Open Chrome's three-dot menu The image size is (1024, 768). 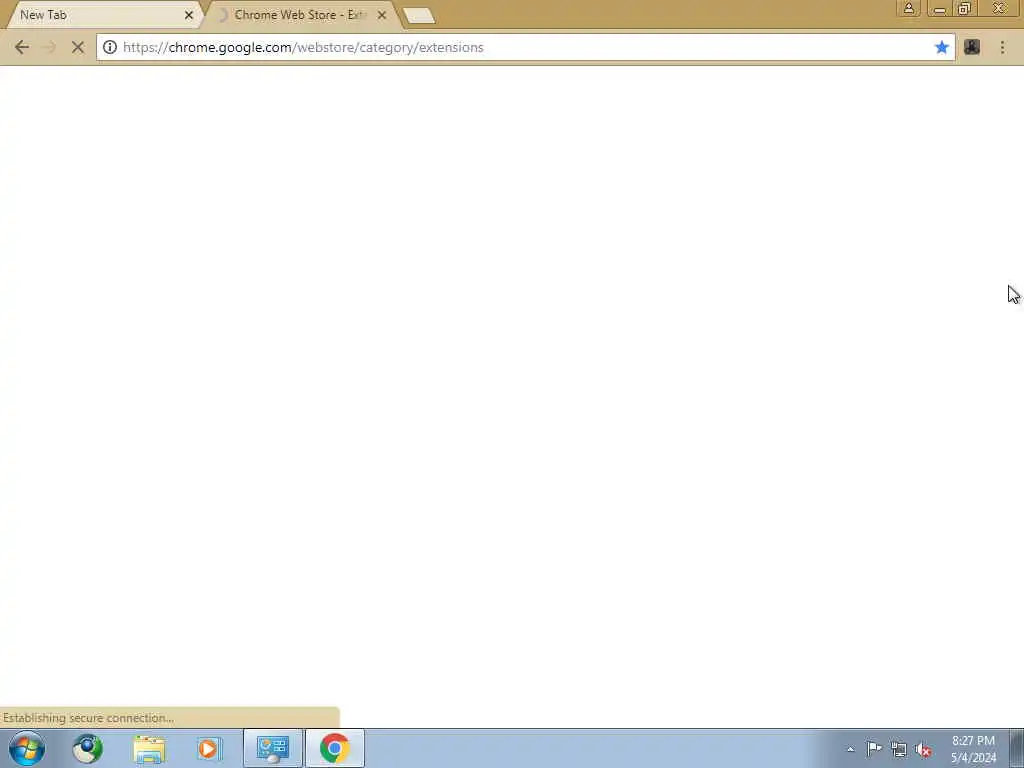coord(1002,47)
